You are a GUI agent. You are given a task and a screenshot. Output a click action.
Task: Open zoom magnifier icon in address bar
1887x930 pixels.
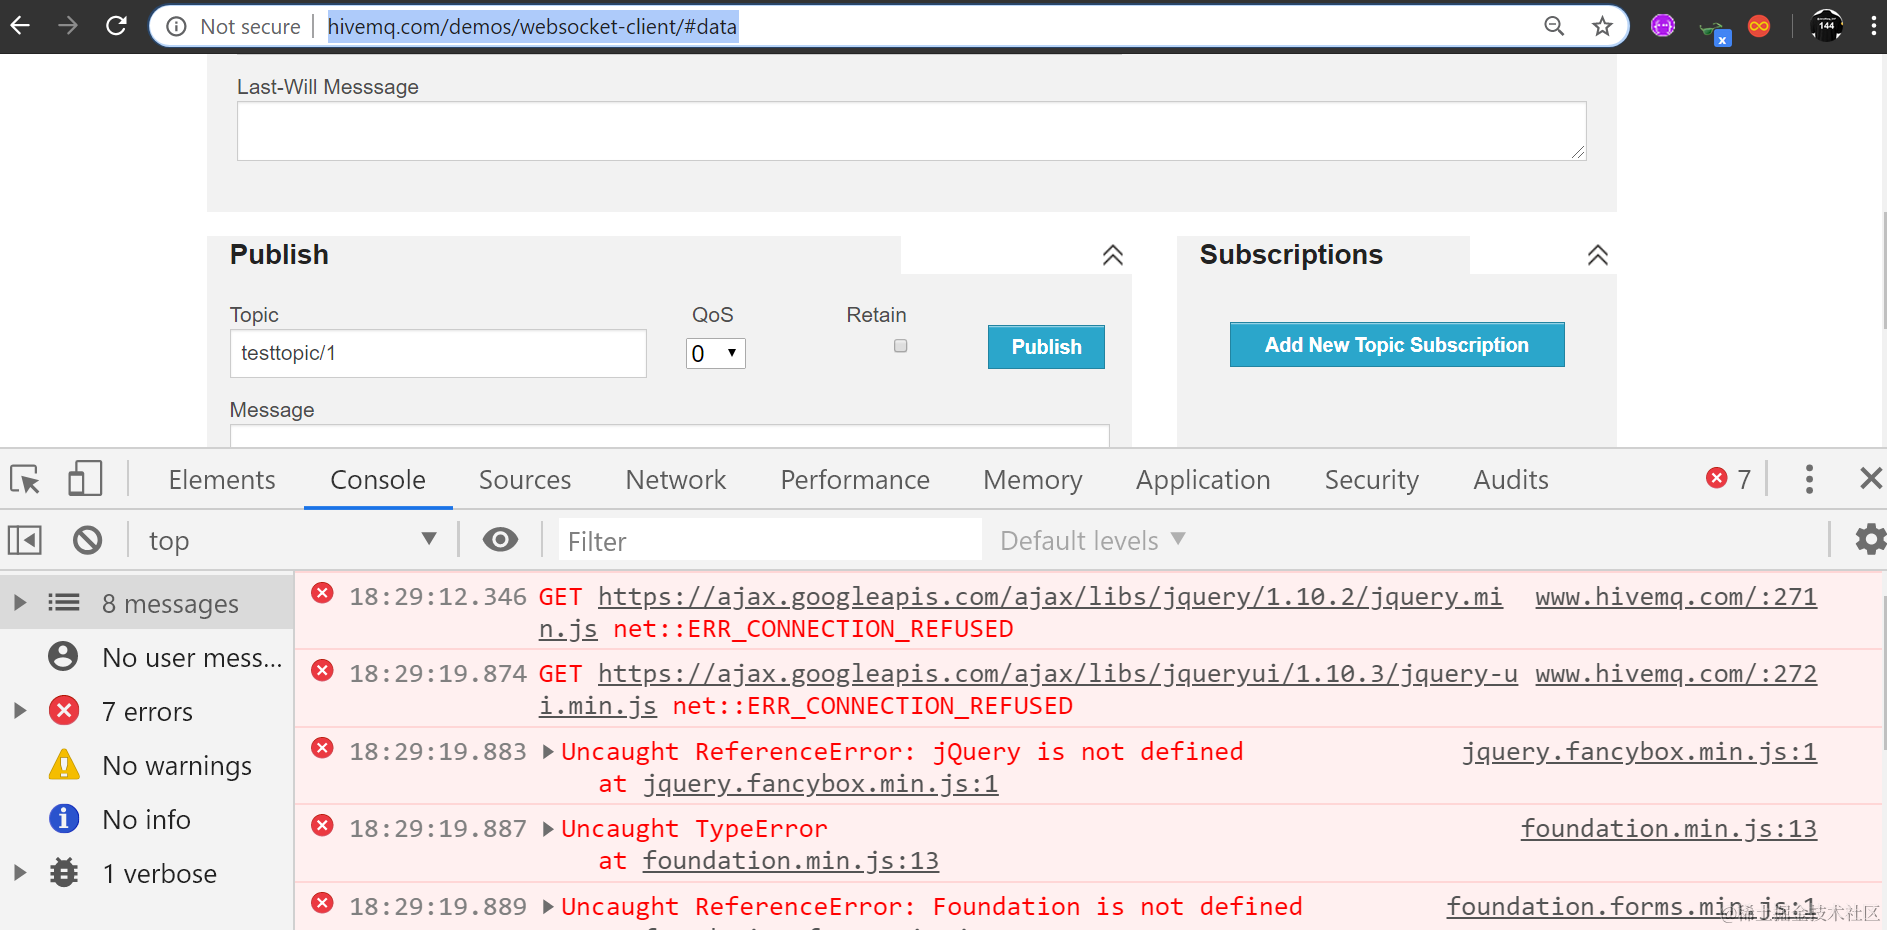[1554, 26]
